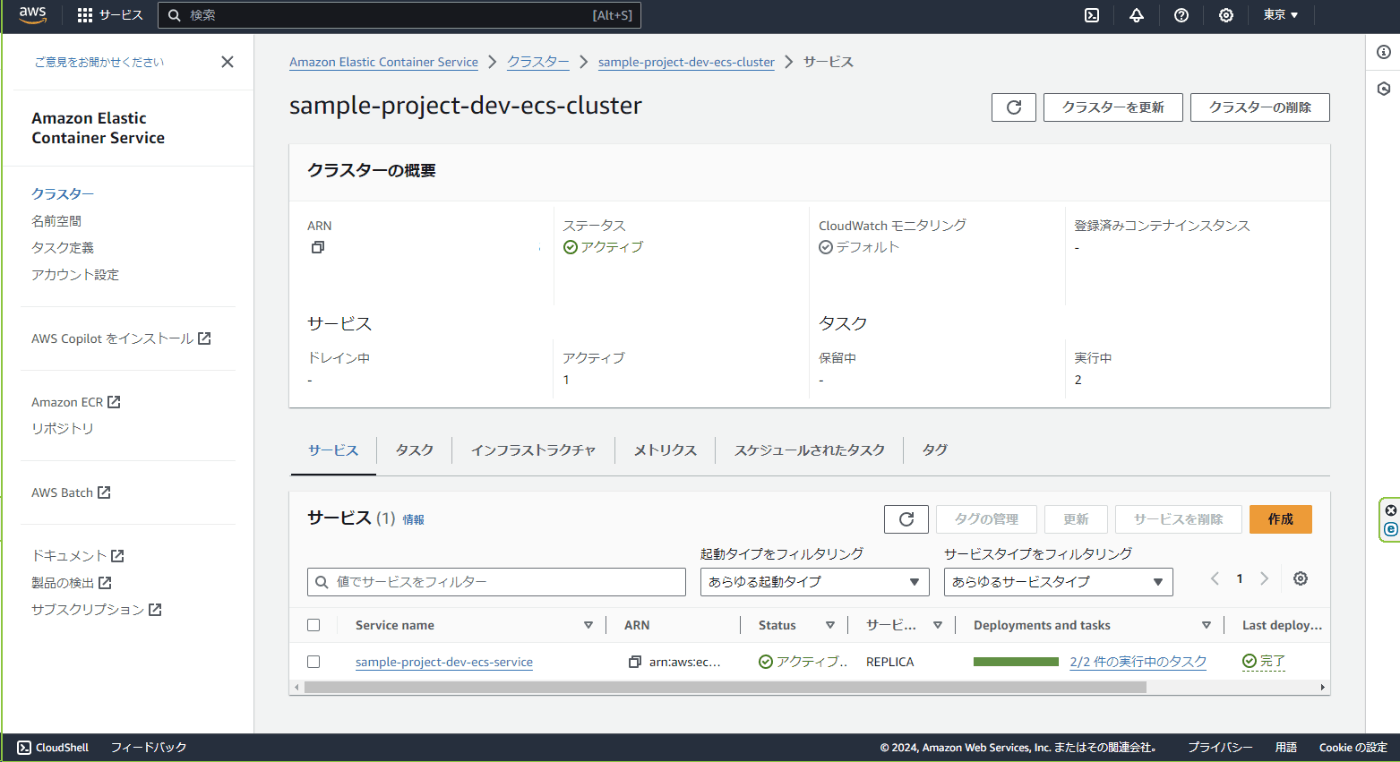Copy the cluster ARN with copy icon
The height and width of the screenshot is (762, 1400).
click(318, 247)
